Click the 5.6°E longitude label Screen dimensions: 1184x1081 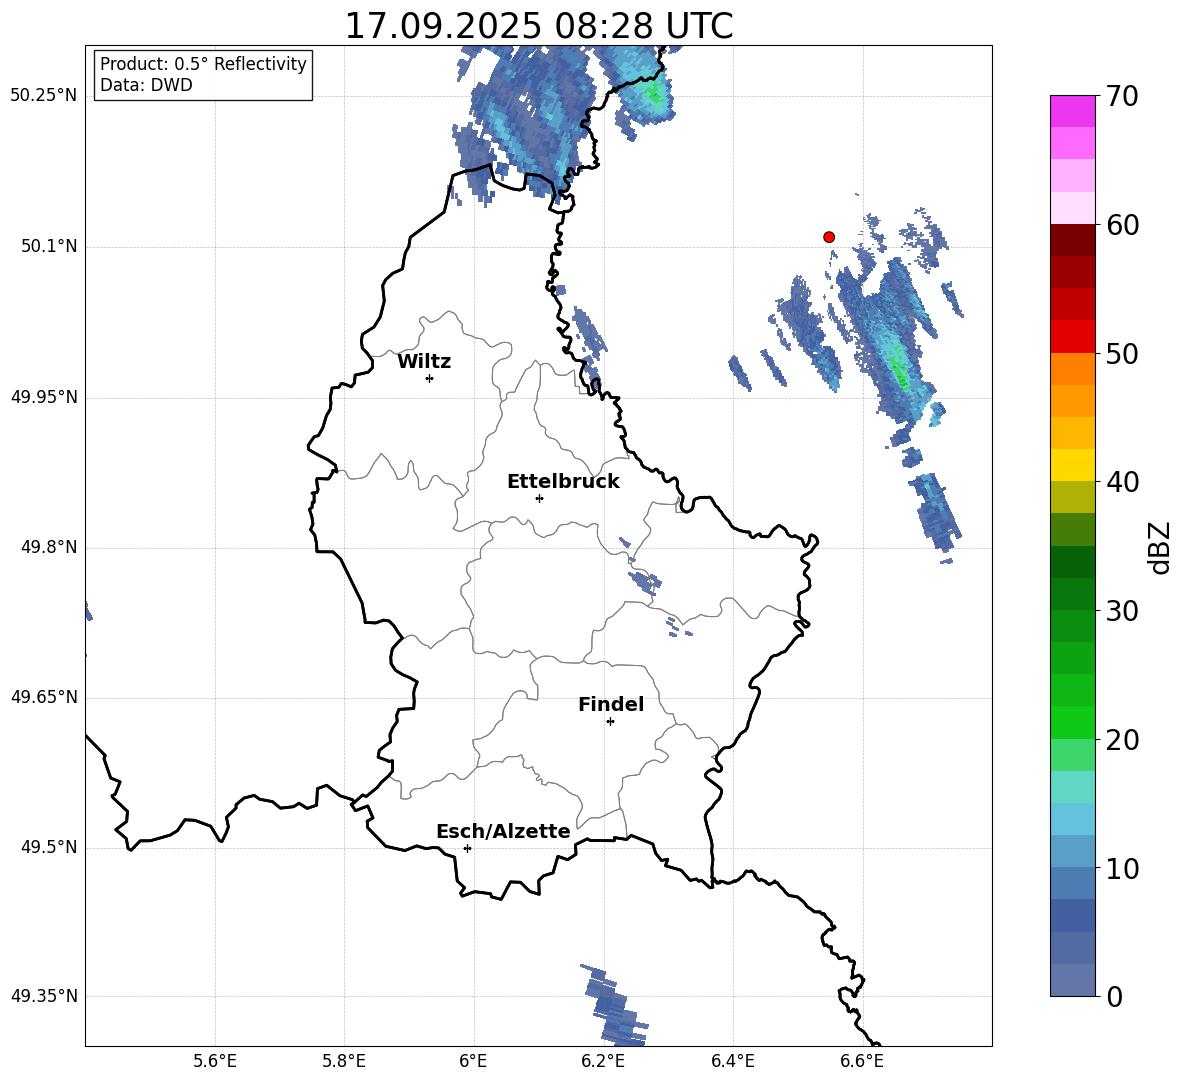pyautogui.click(x=215, y=1061)
